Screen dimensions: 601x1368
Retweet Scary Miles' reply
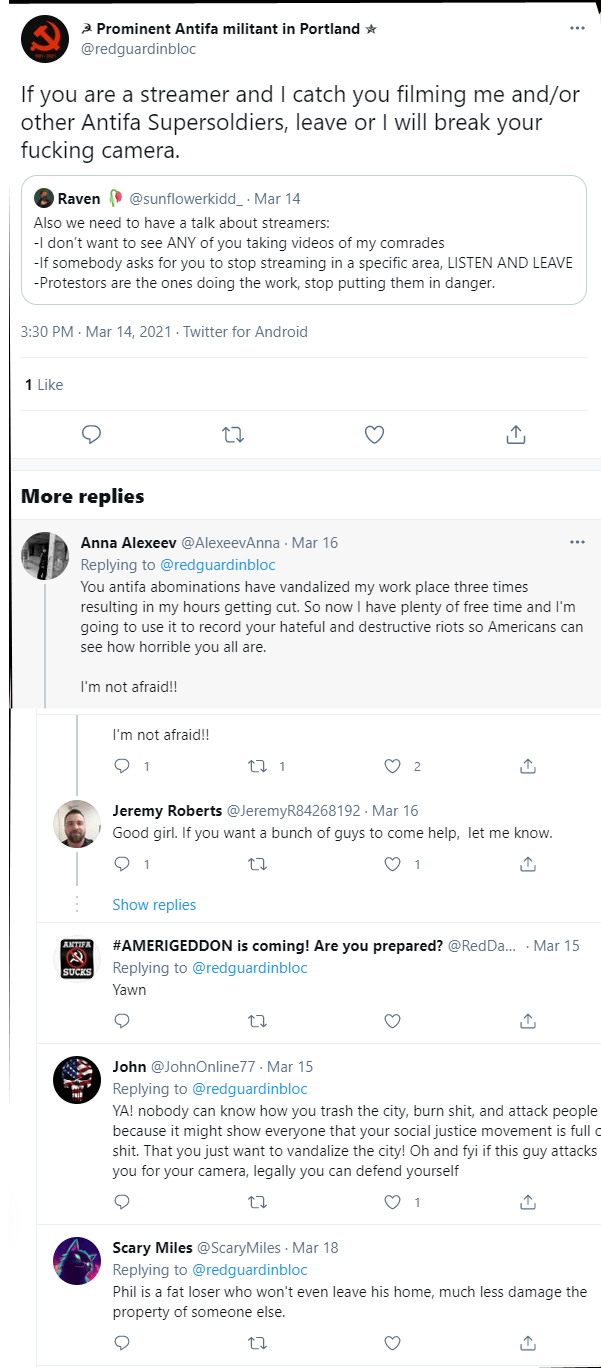click(257, 1342)
